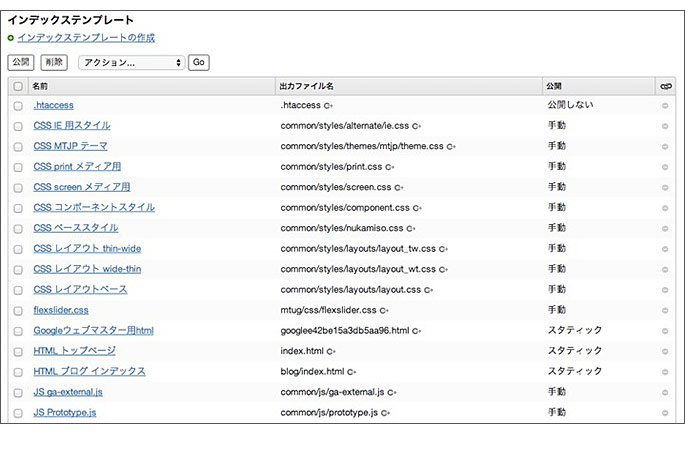Open link icon in .htaccess row

665,106
